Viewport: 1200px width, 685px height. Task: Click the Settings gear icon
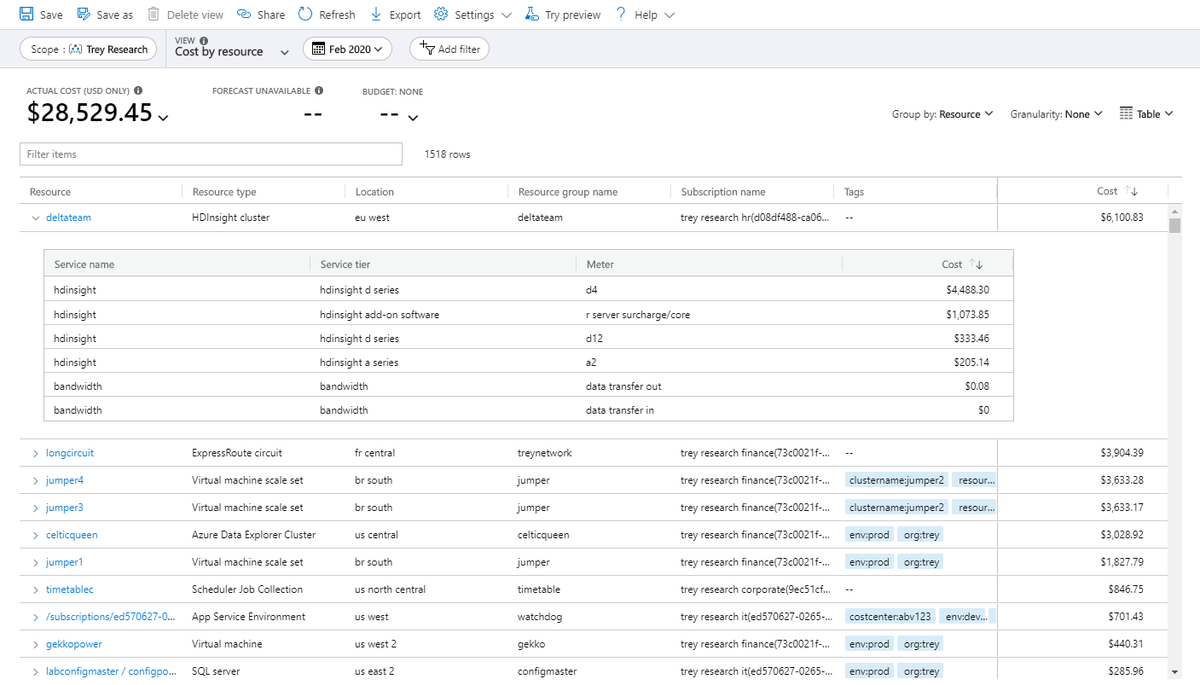pyautogui.click(x=440, y=15)
